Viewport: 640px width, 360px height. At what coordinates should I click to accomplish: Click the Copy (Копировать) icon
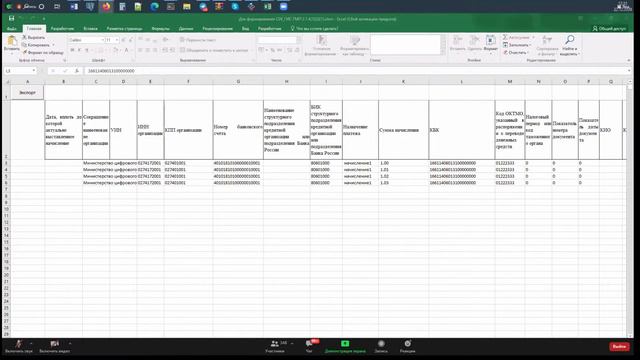[x=24, y=45]
